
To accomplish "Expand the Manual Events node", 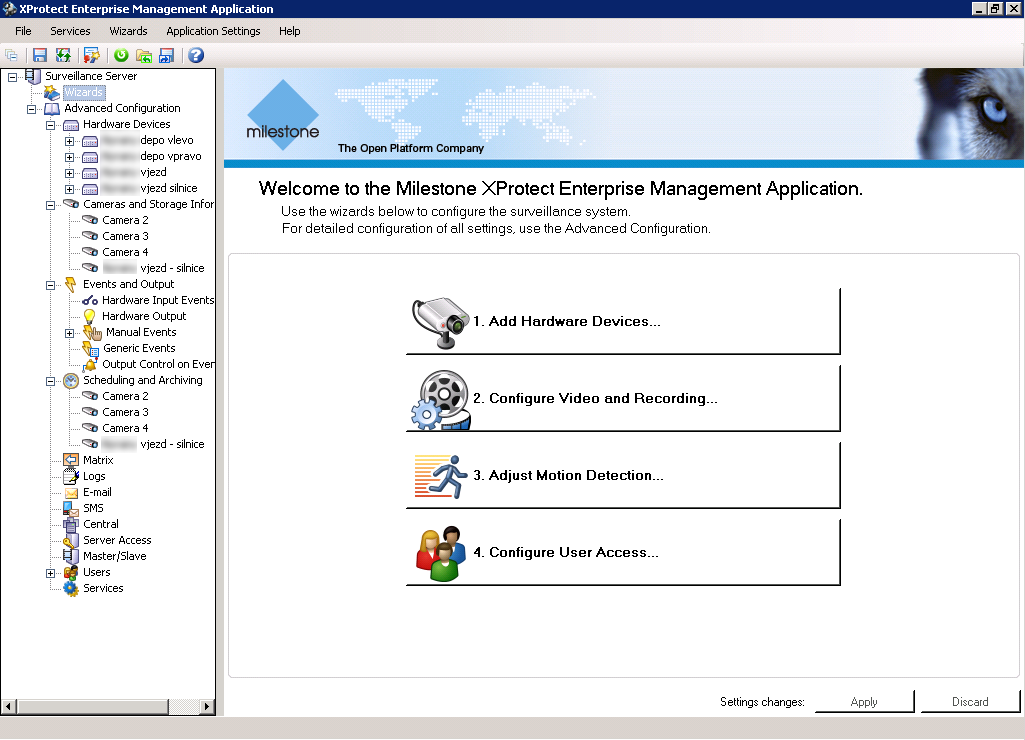I will click(69, 333).
